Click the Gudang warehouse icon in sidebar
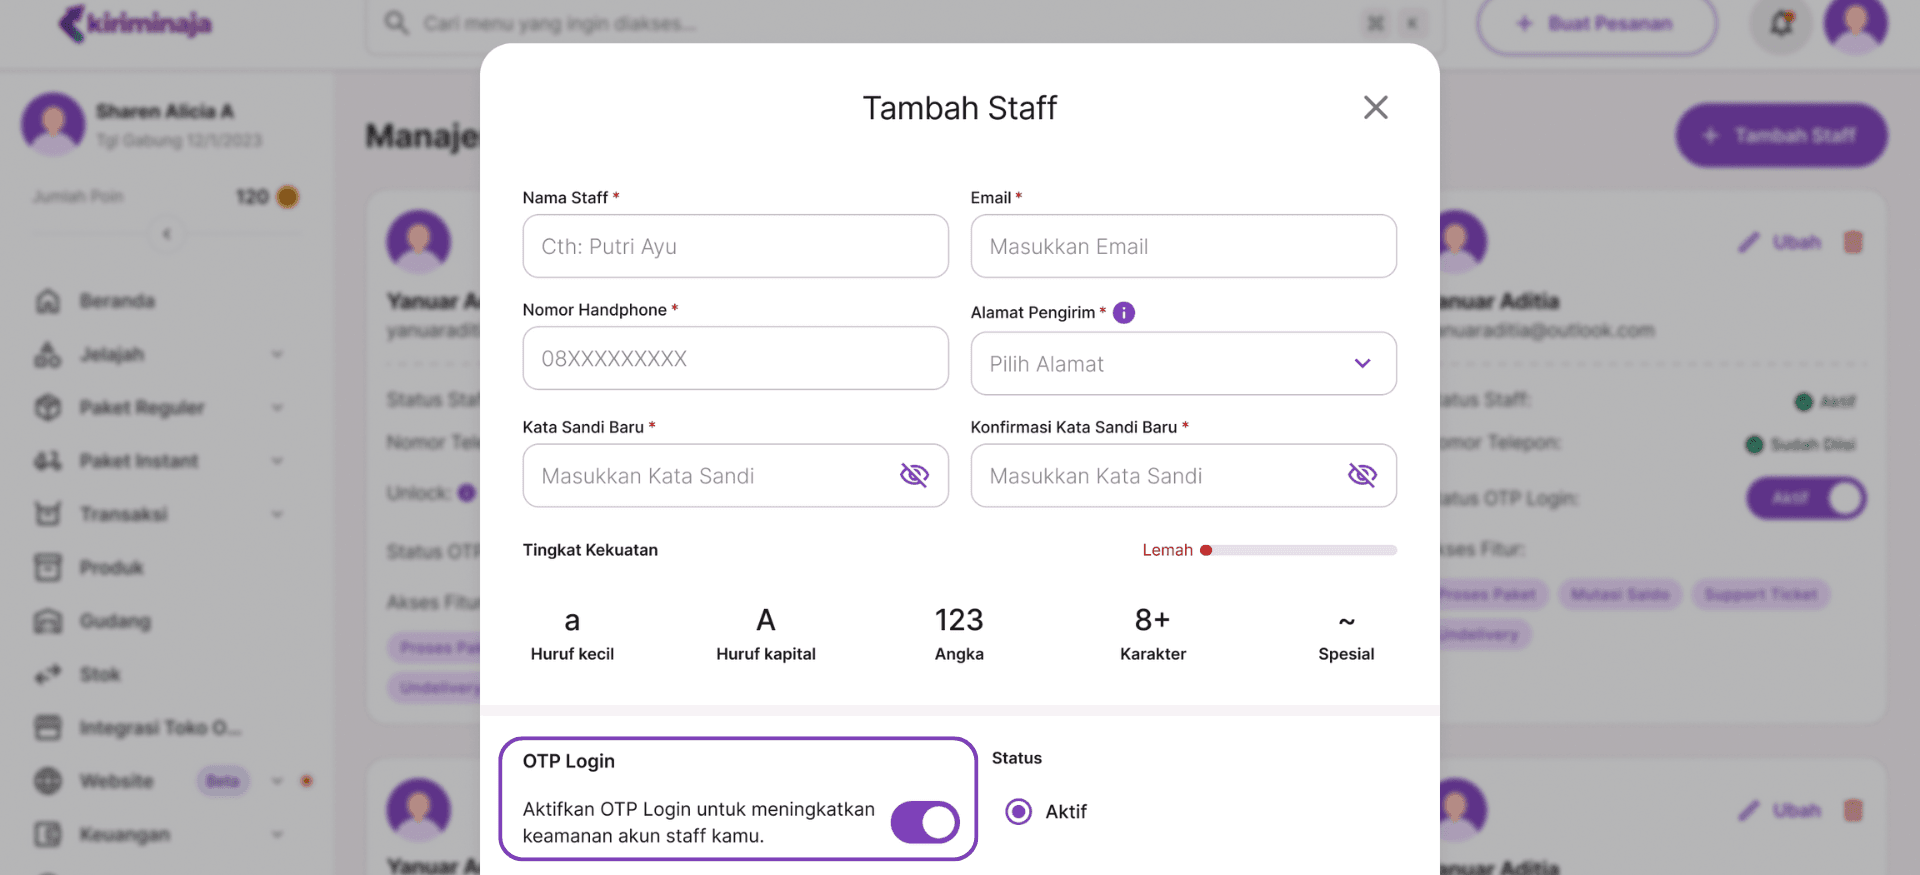 (x=48, y=621)
